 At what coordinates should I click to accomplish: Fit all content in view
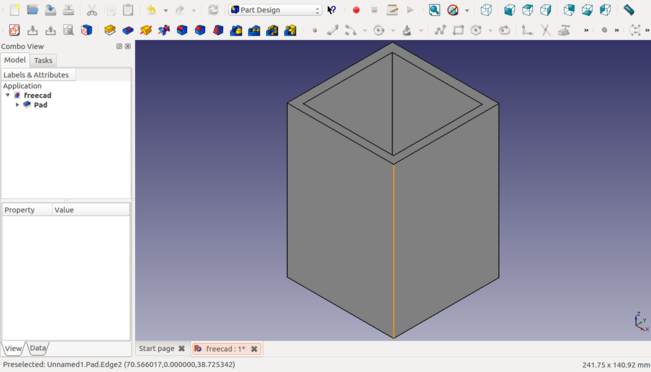click(434, 10)
